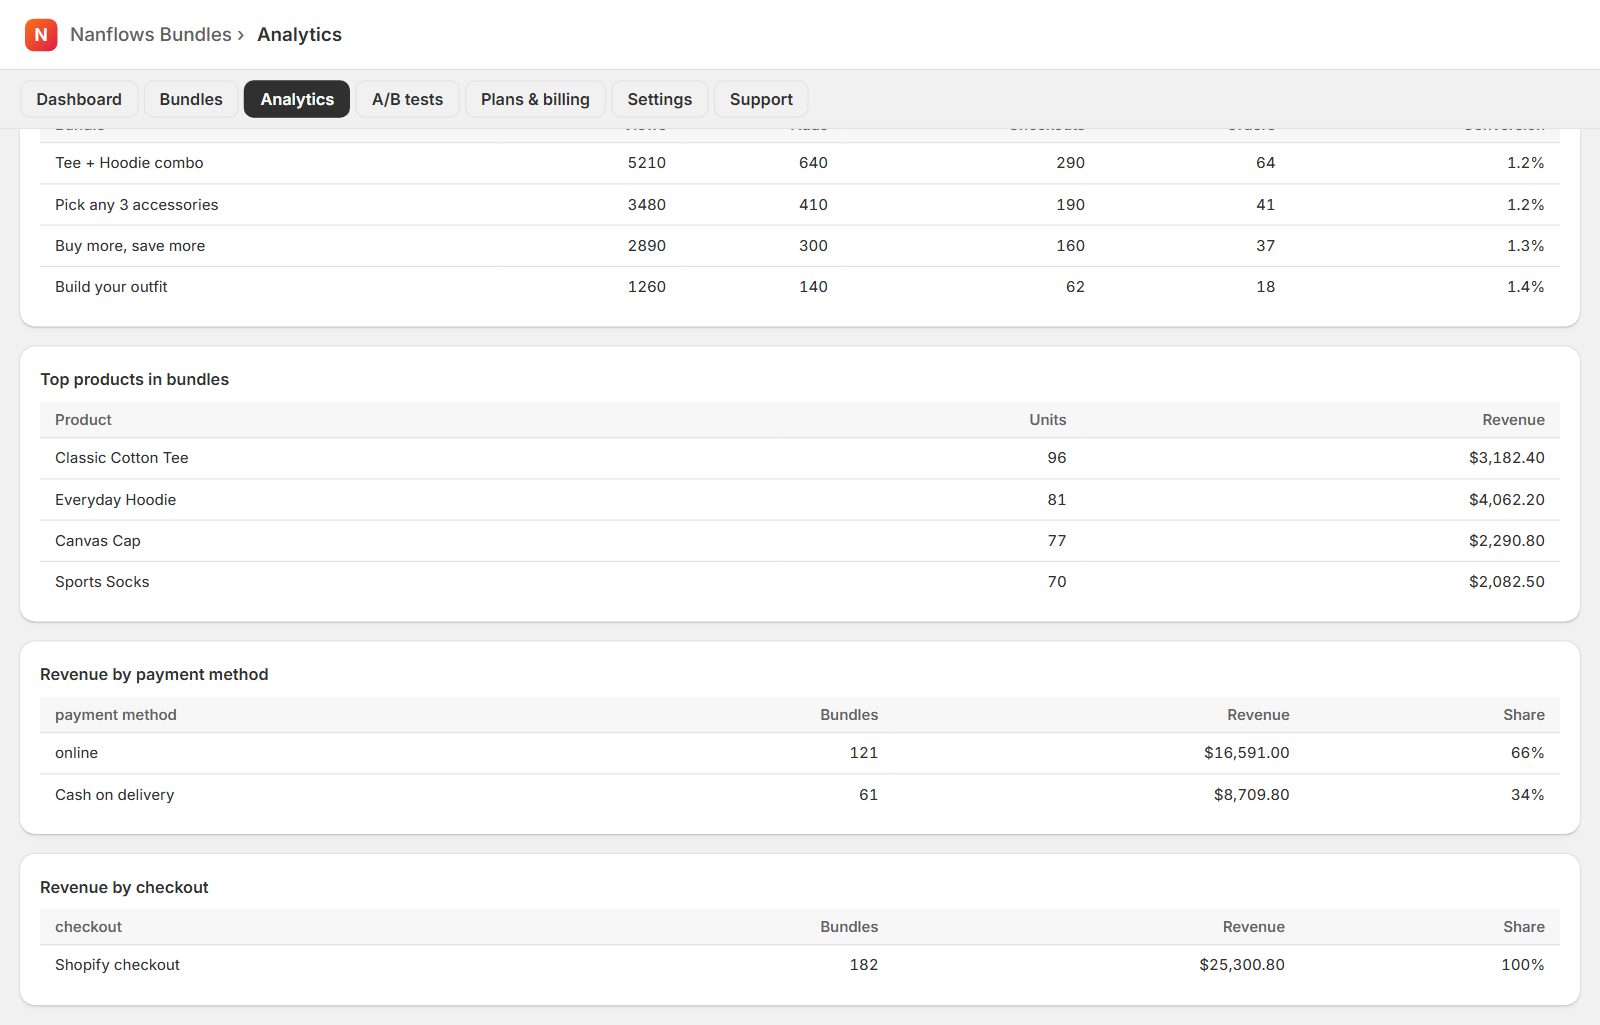Click the 100% share value

[1523, 965]
